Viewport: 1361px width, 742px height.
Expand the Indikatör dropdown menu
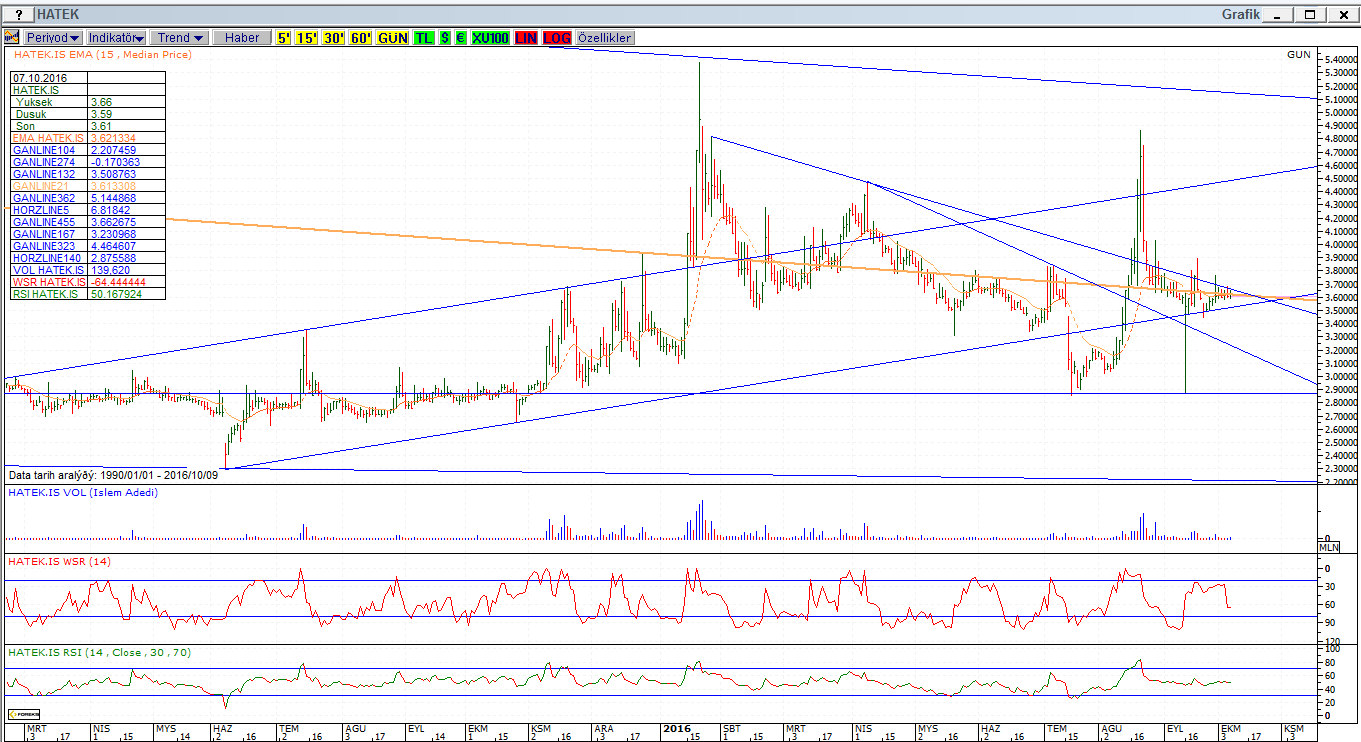coord(117,37)
